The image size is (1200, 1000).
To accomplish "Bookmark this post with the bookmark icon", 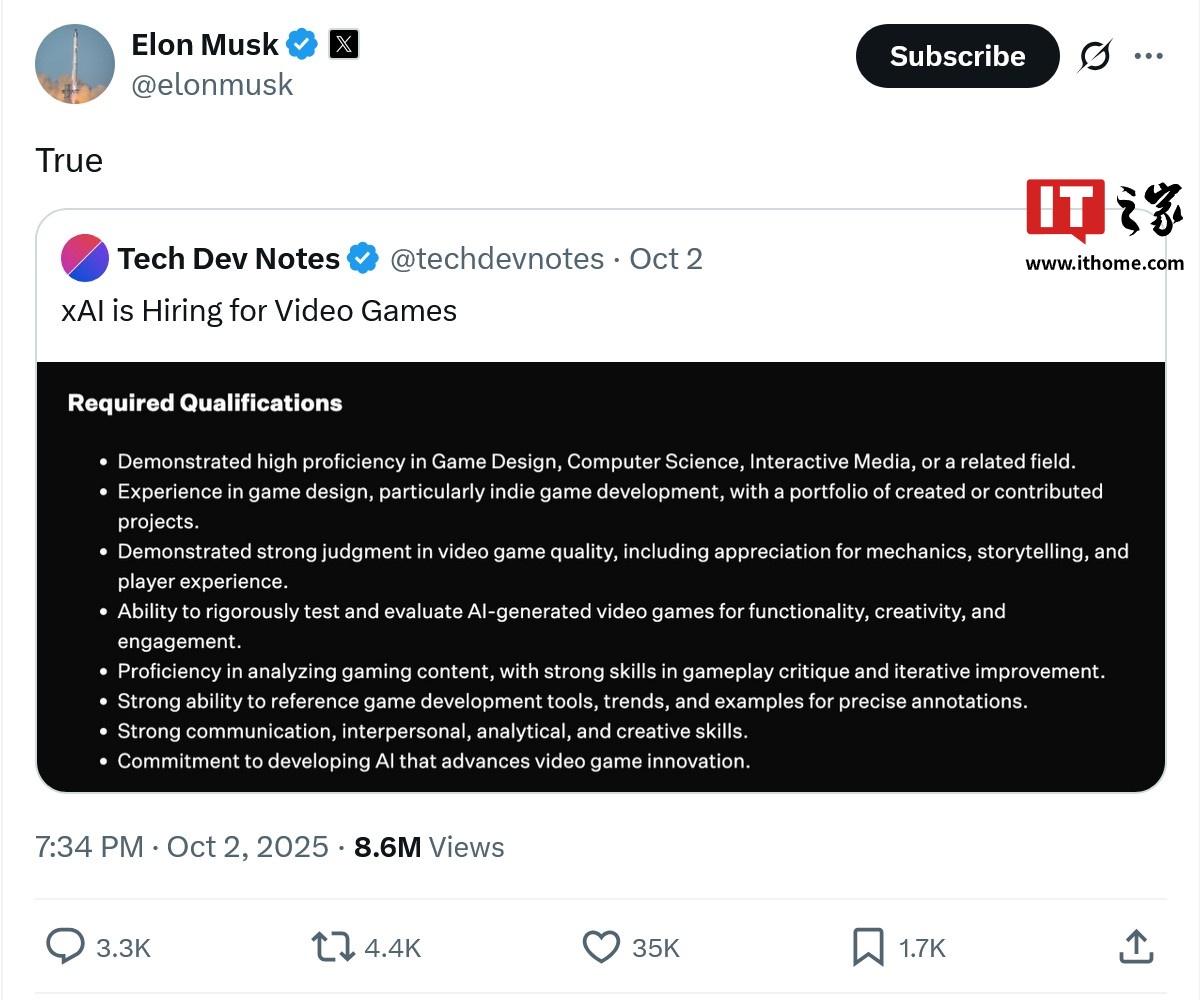I will [867, 946].
